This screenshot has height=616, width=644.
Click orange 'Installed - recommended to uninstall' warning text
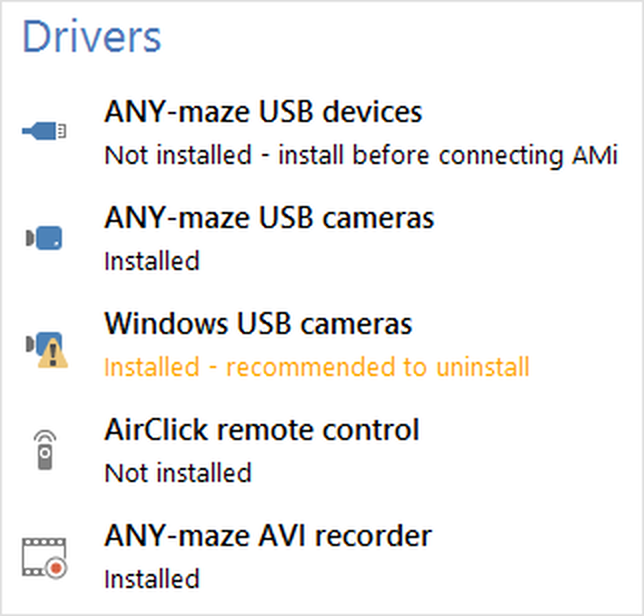316,367
